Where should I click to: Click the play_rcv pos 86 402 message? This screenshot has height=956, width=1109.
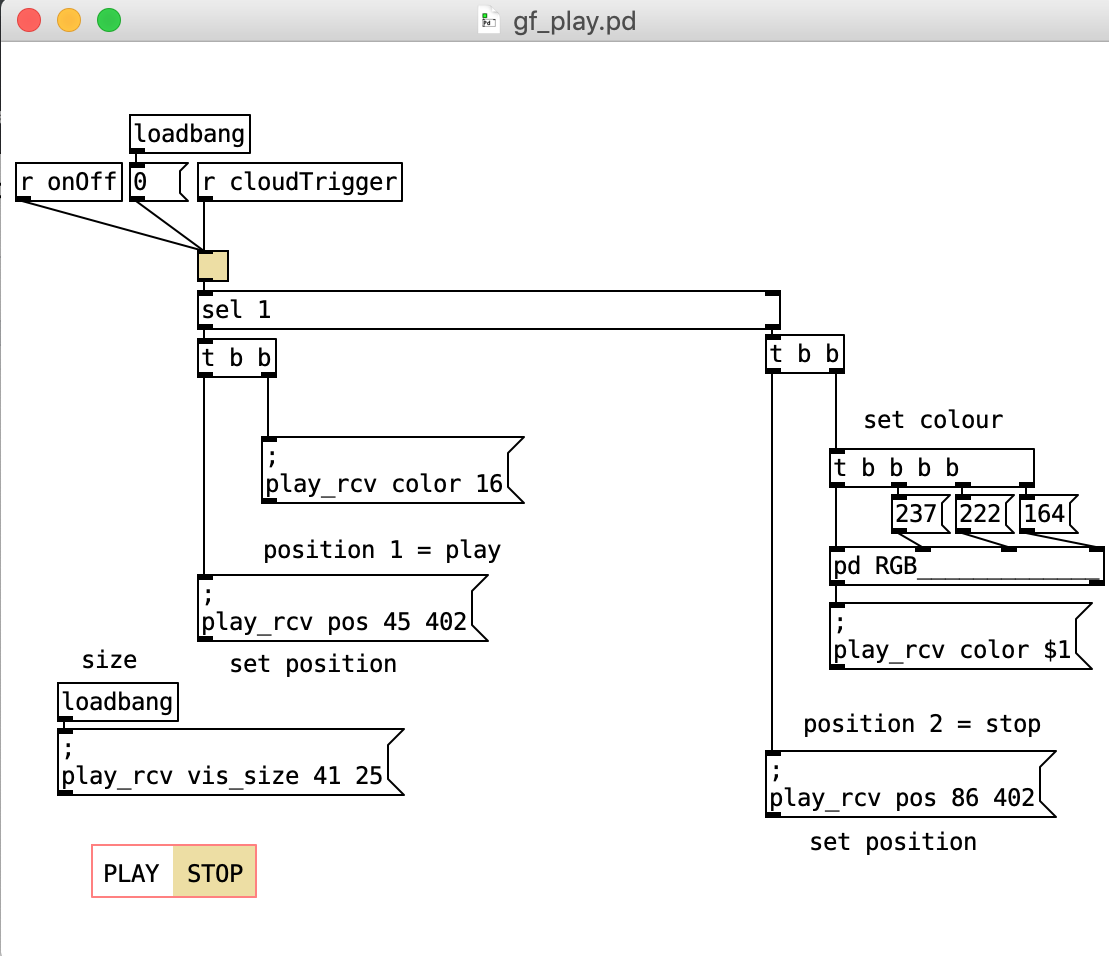[x=904, y=785]
